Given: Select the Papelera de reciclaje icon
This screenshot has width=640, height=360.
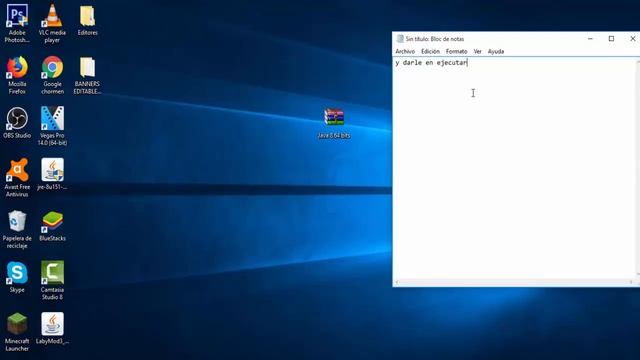Looking at the screenshot, I should tap(17, 221).
